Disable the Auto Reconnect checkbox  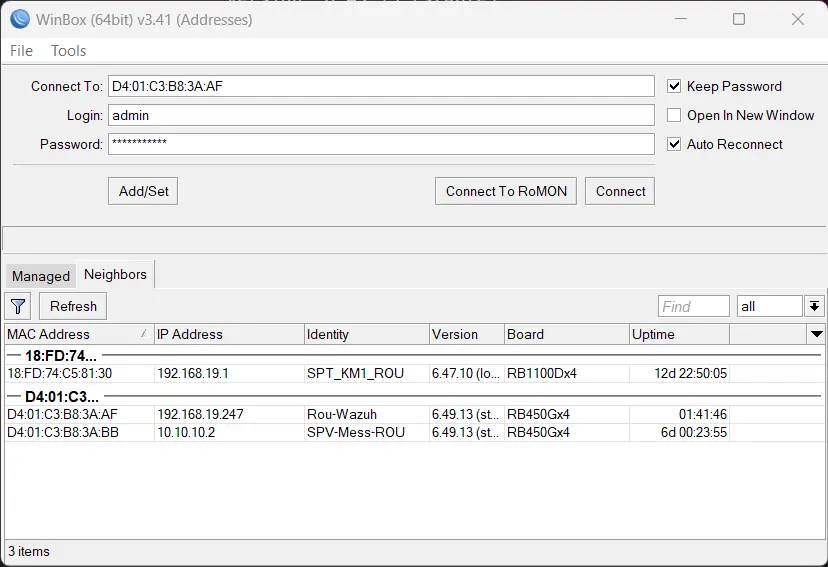click(x=674, y=144)
